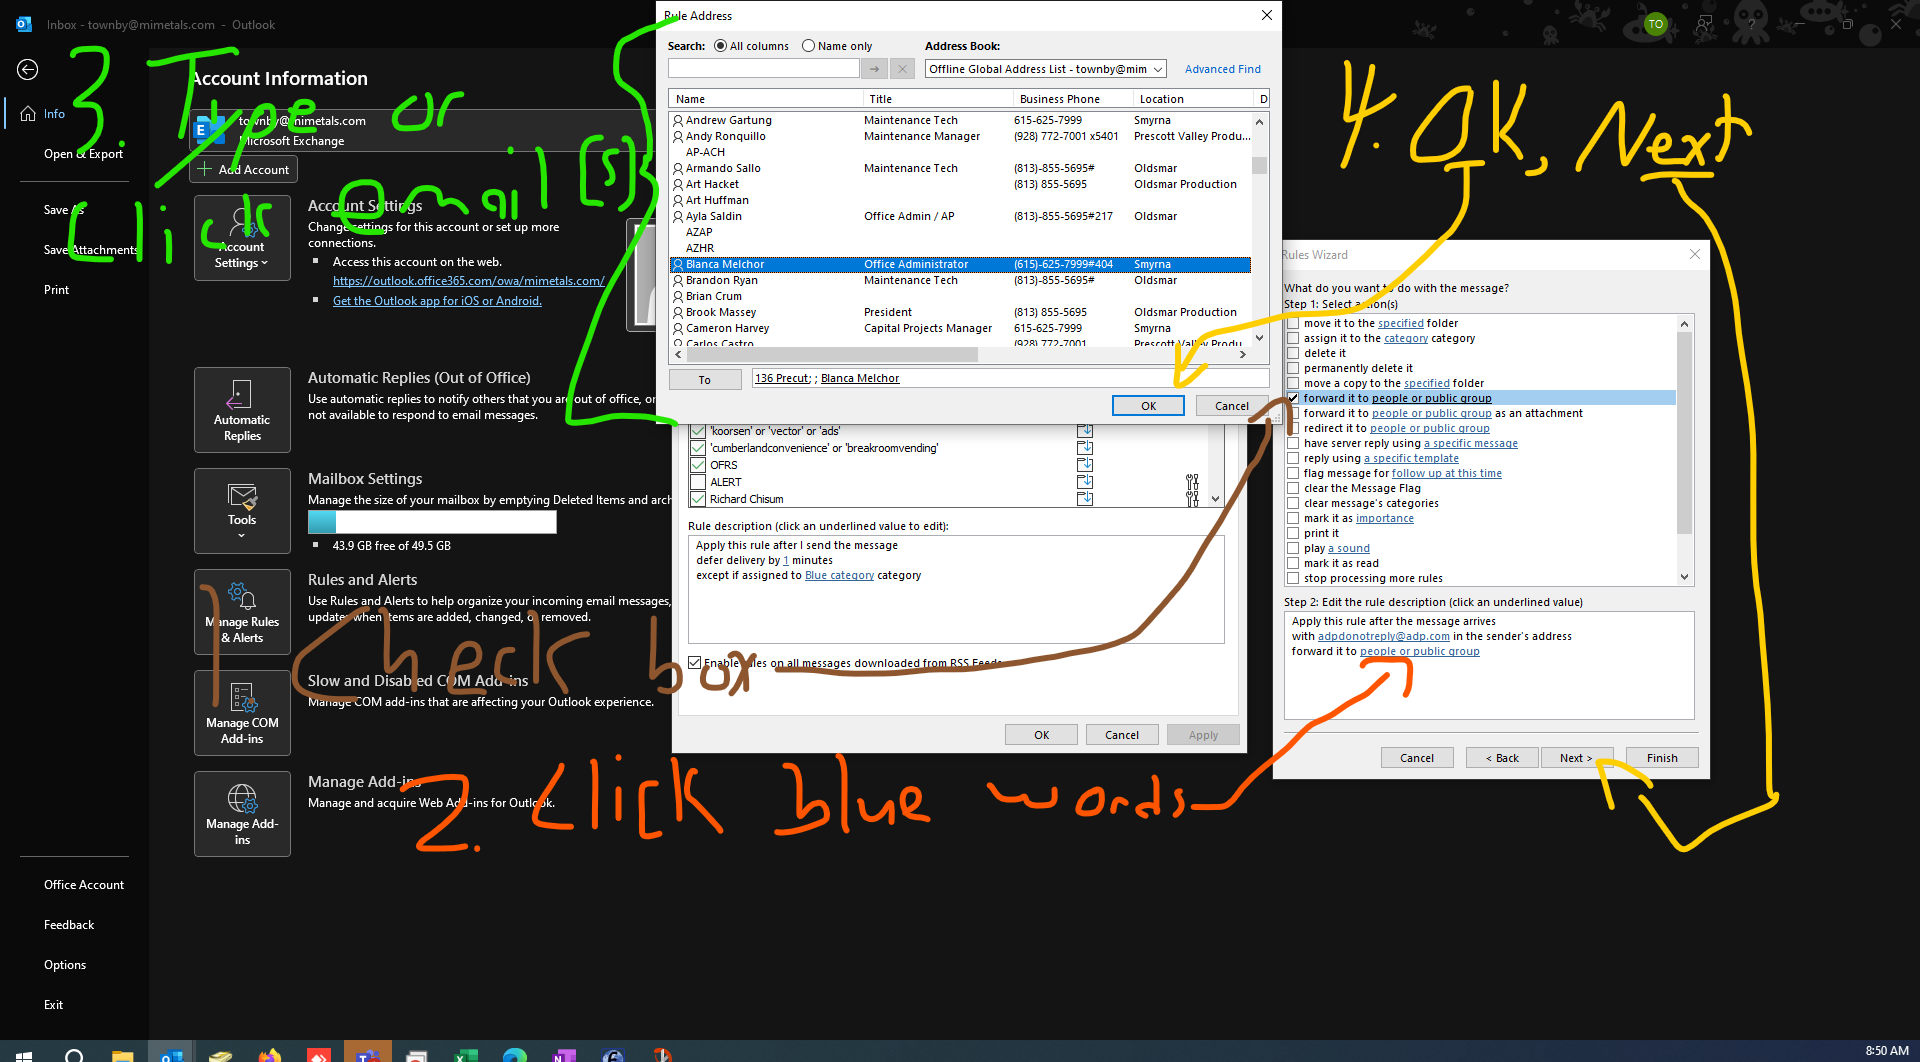Enable the ALERT rule checkbox

698,482
